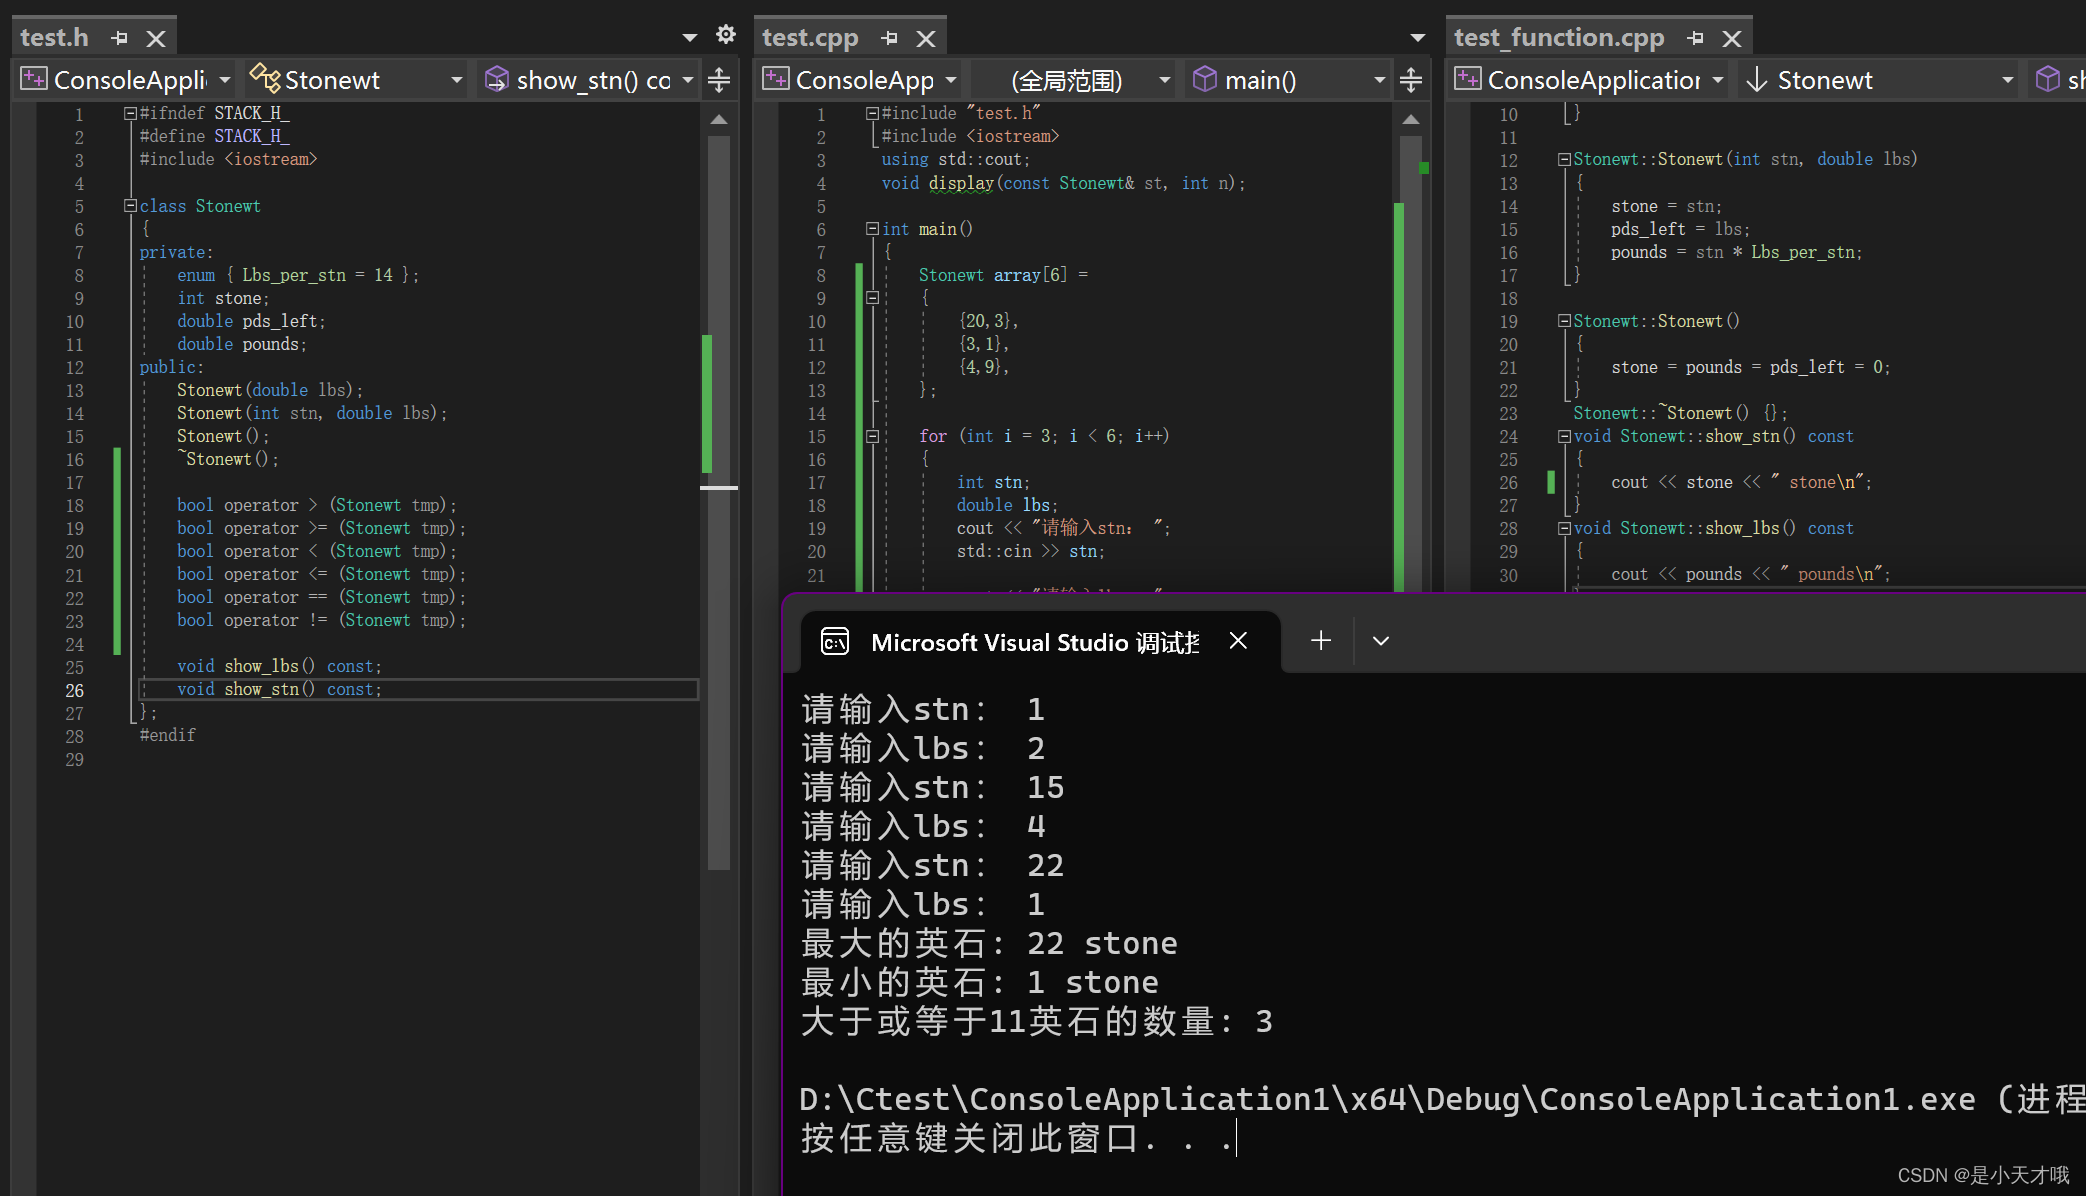The image size is (2086, 1196).
Task: Open document list dropdown of test.h pane
Action: (689, 38)
